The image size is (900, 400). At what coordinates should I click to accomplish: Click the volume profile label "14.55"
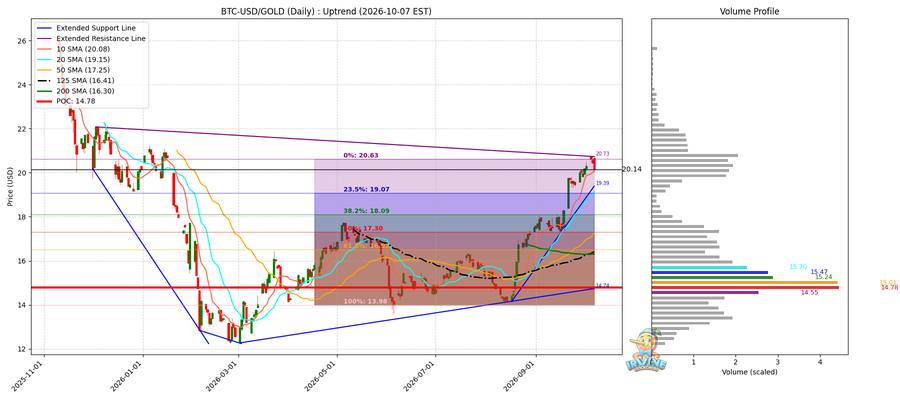(x=809, y=293)
